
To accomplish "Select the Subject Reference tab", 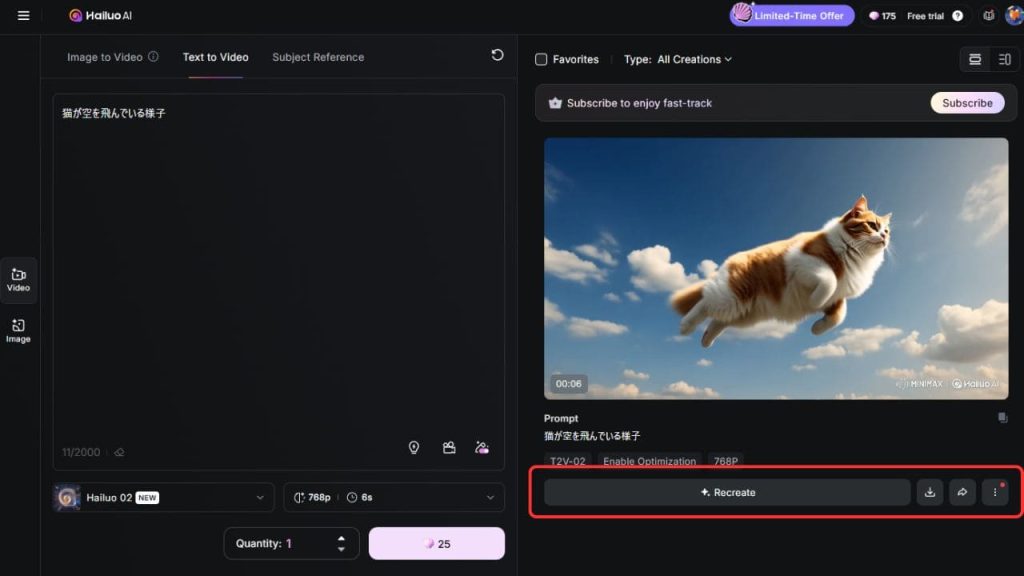I will pyautogui.click(x=318, y=57).
